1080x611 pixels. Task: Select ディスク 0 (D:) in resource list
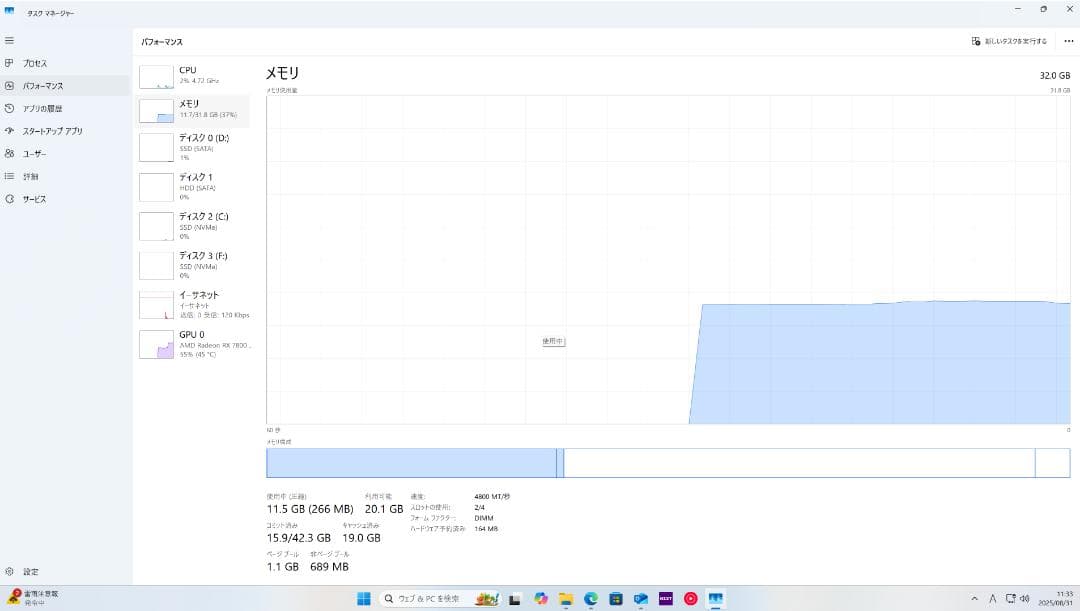pyautogui.click(x=192, y=146)
